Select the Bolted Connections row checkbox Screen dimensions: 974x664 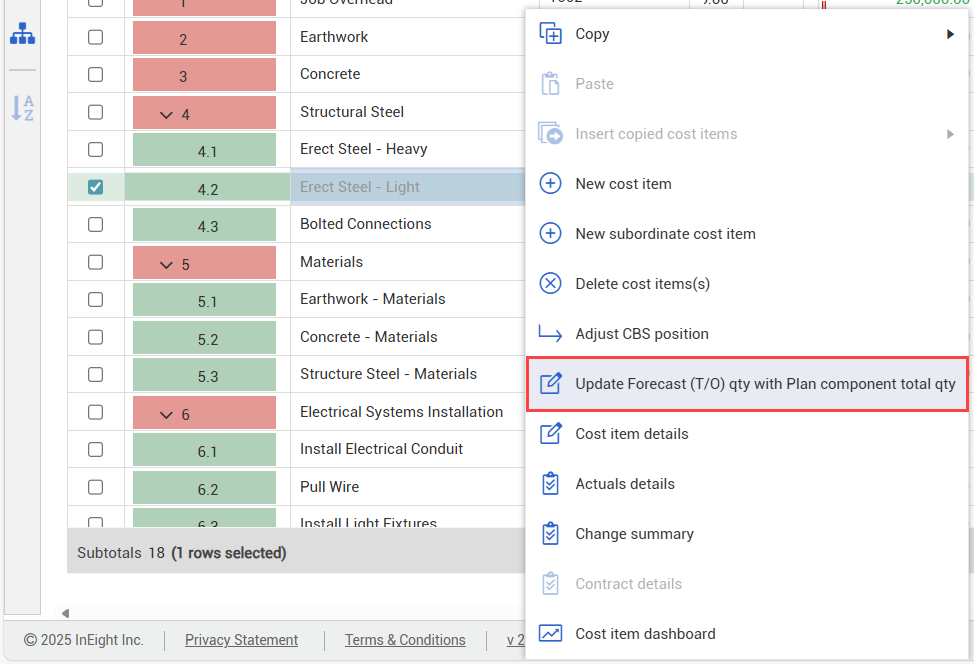(x=95, y=224)
